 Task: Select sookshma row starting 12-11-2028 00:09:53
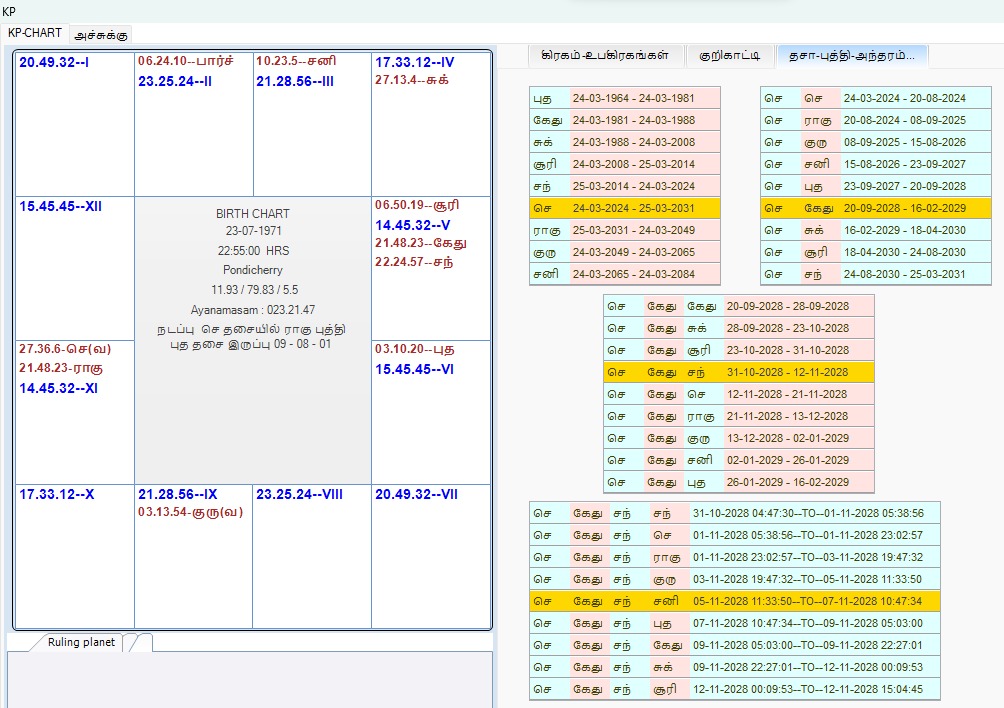735,689
